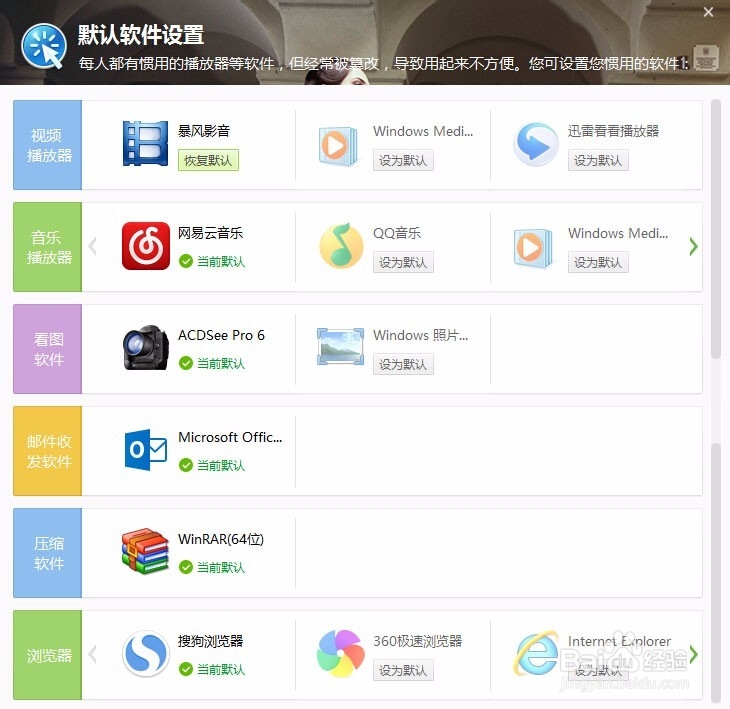Click the ACDSee Pro 6 camera icon
This screenshot has height=709, width=730.
point(146,348)
